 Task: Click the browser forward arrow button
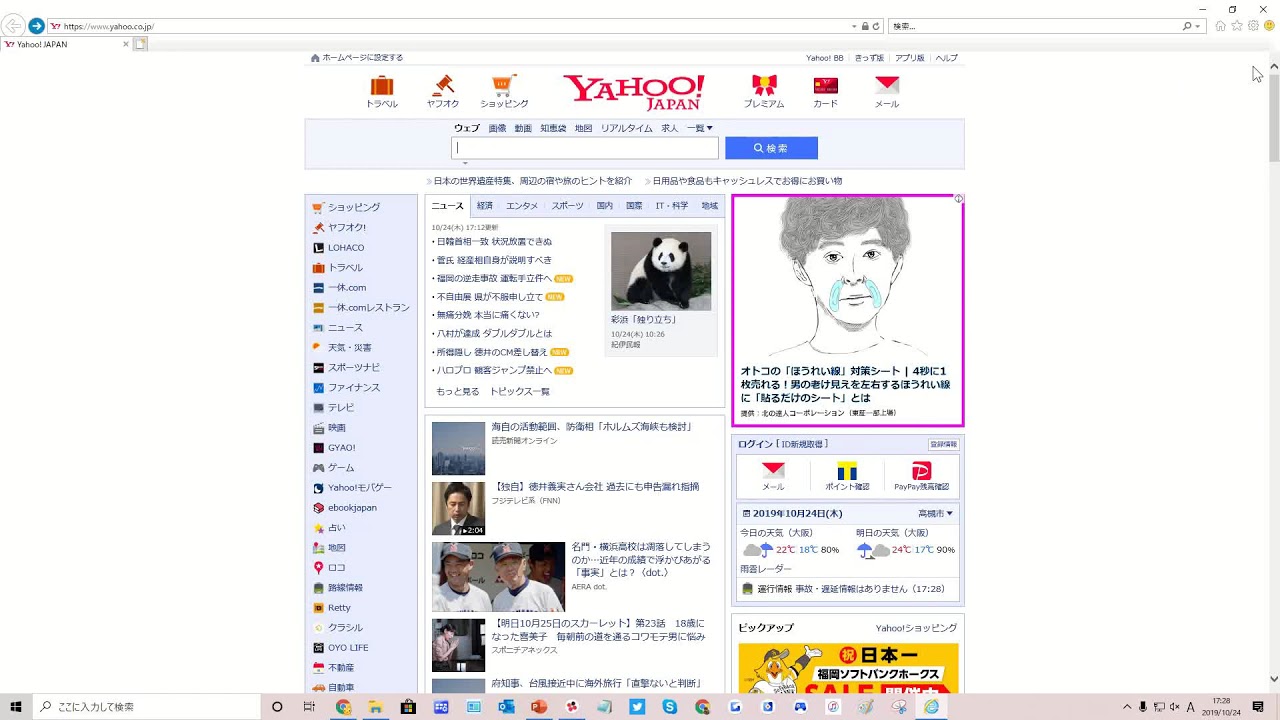[x=37, y=26]
